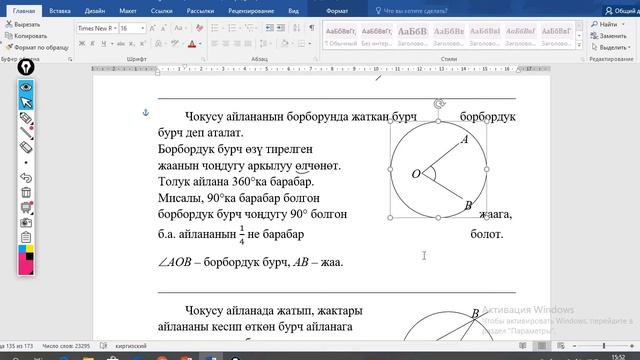Open the Epic Pen color palette
The height and width of the screenshot is (360, 640).
pyautogui.click(x=26, y=260)
